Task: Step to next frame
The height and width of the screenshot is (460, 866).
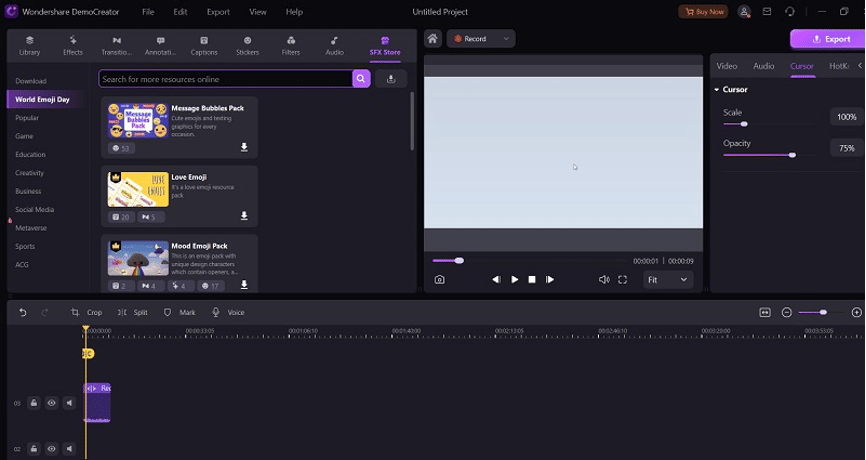Action: pos(550,280)
